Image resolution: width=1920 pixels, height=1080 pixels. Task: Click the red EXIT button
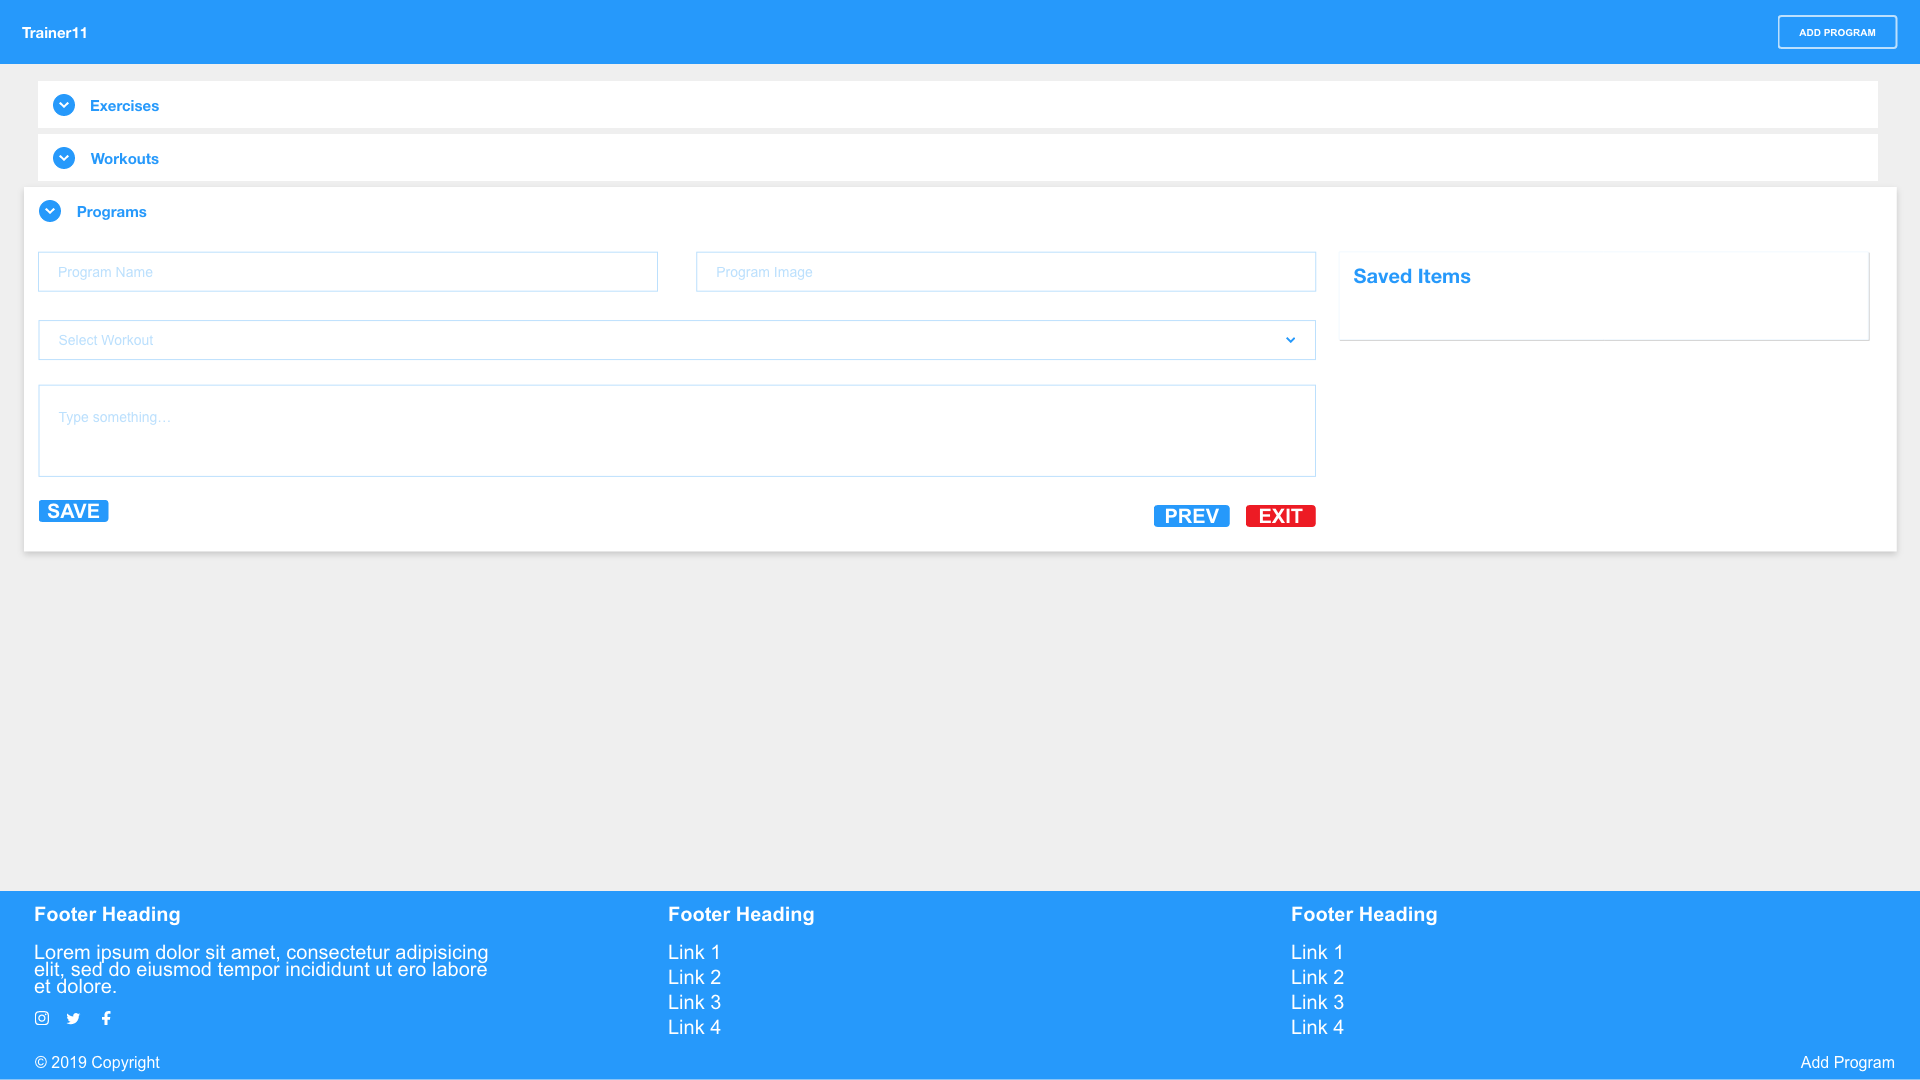[1280, 516]
